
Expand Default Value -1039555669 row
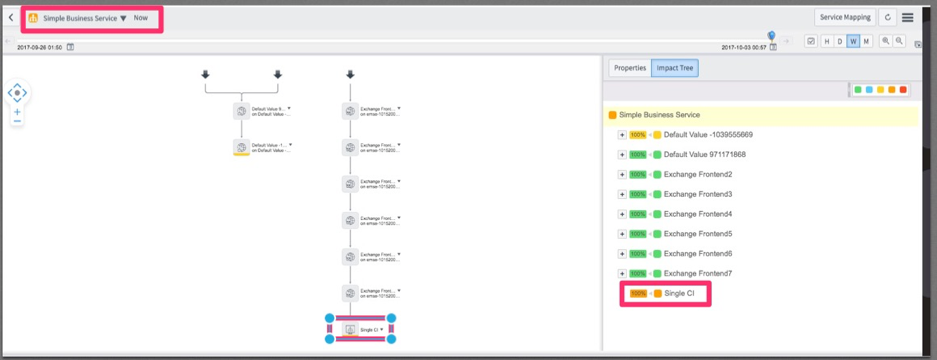pos(621,135)
